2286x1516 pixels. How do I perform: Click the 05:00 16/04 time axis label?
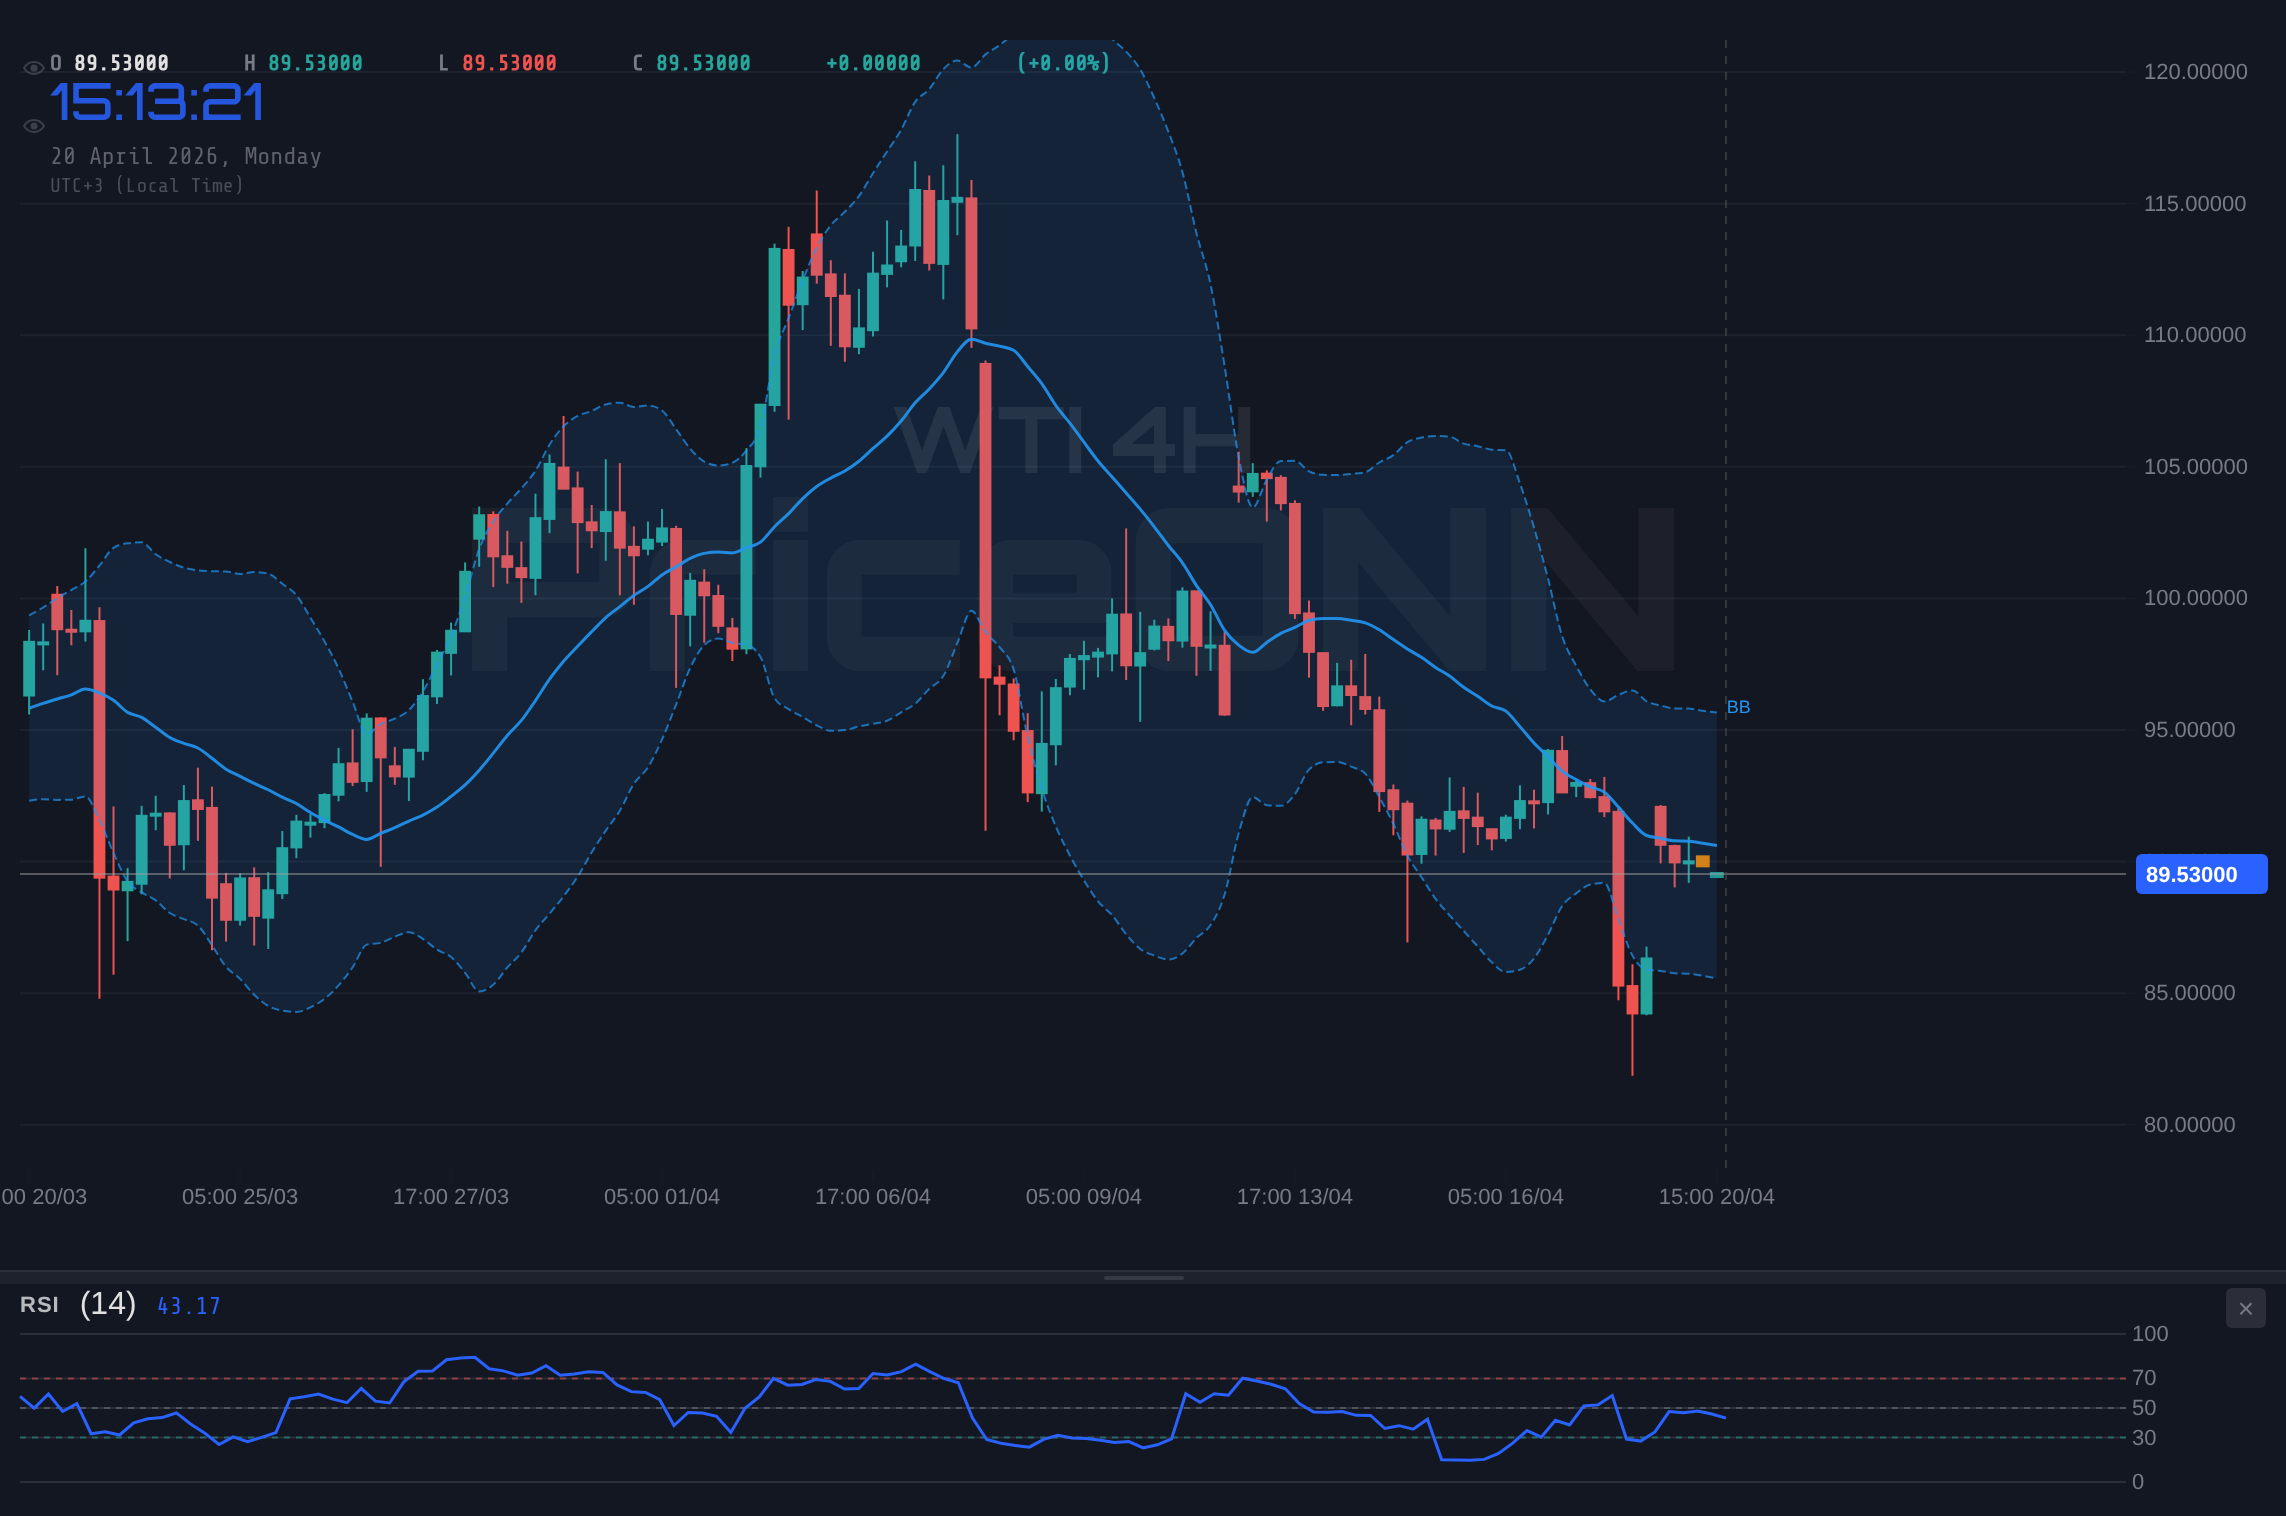1506,1197
